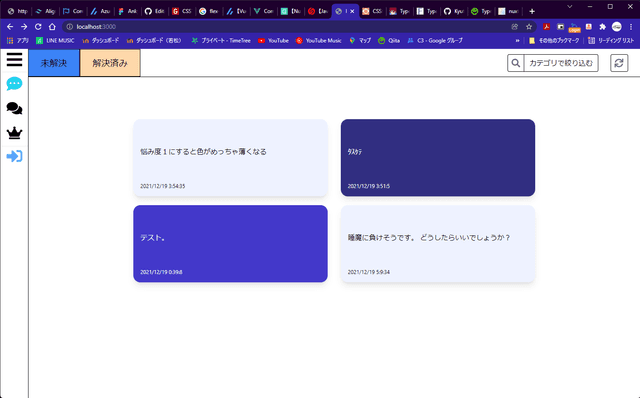Open the tab search chevron

[570, 7]
